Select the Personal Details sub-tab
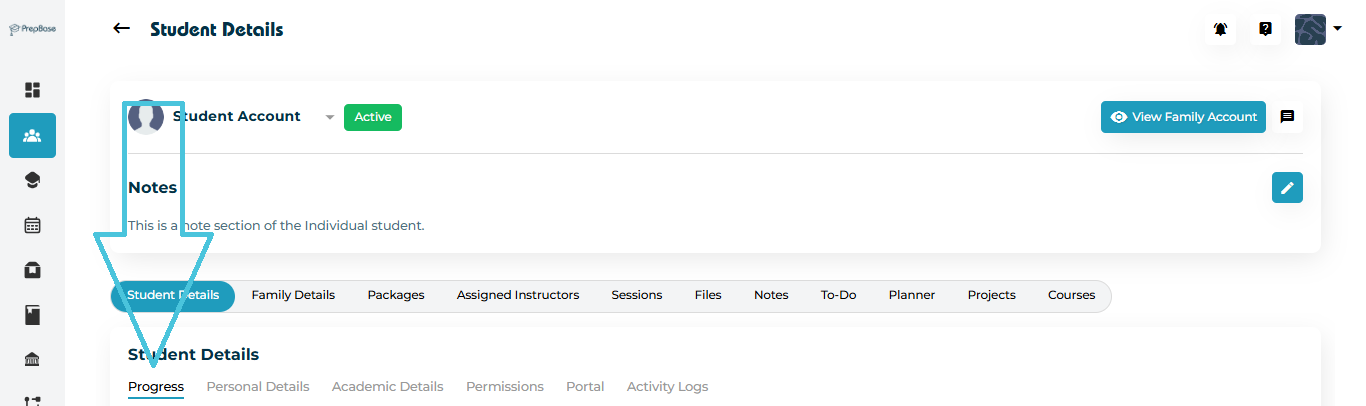This screenshot has height=406, width=1366. [x=258, y=387]
